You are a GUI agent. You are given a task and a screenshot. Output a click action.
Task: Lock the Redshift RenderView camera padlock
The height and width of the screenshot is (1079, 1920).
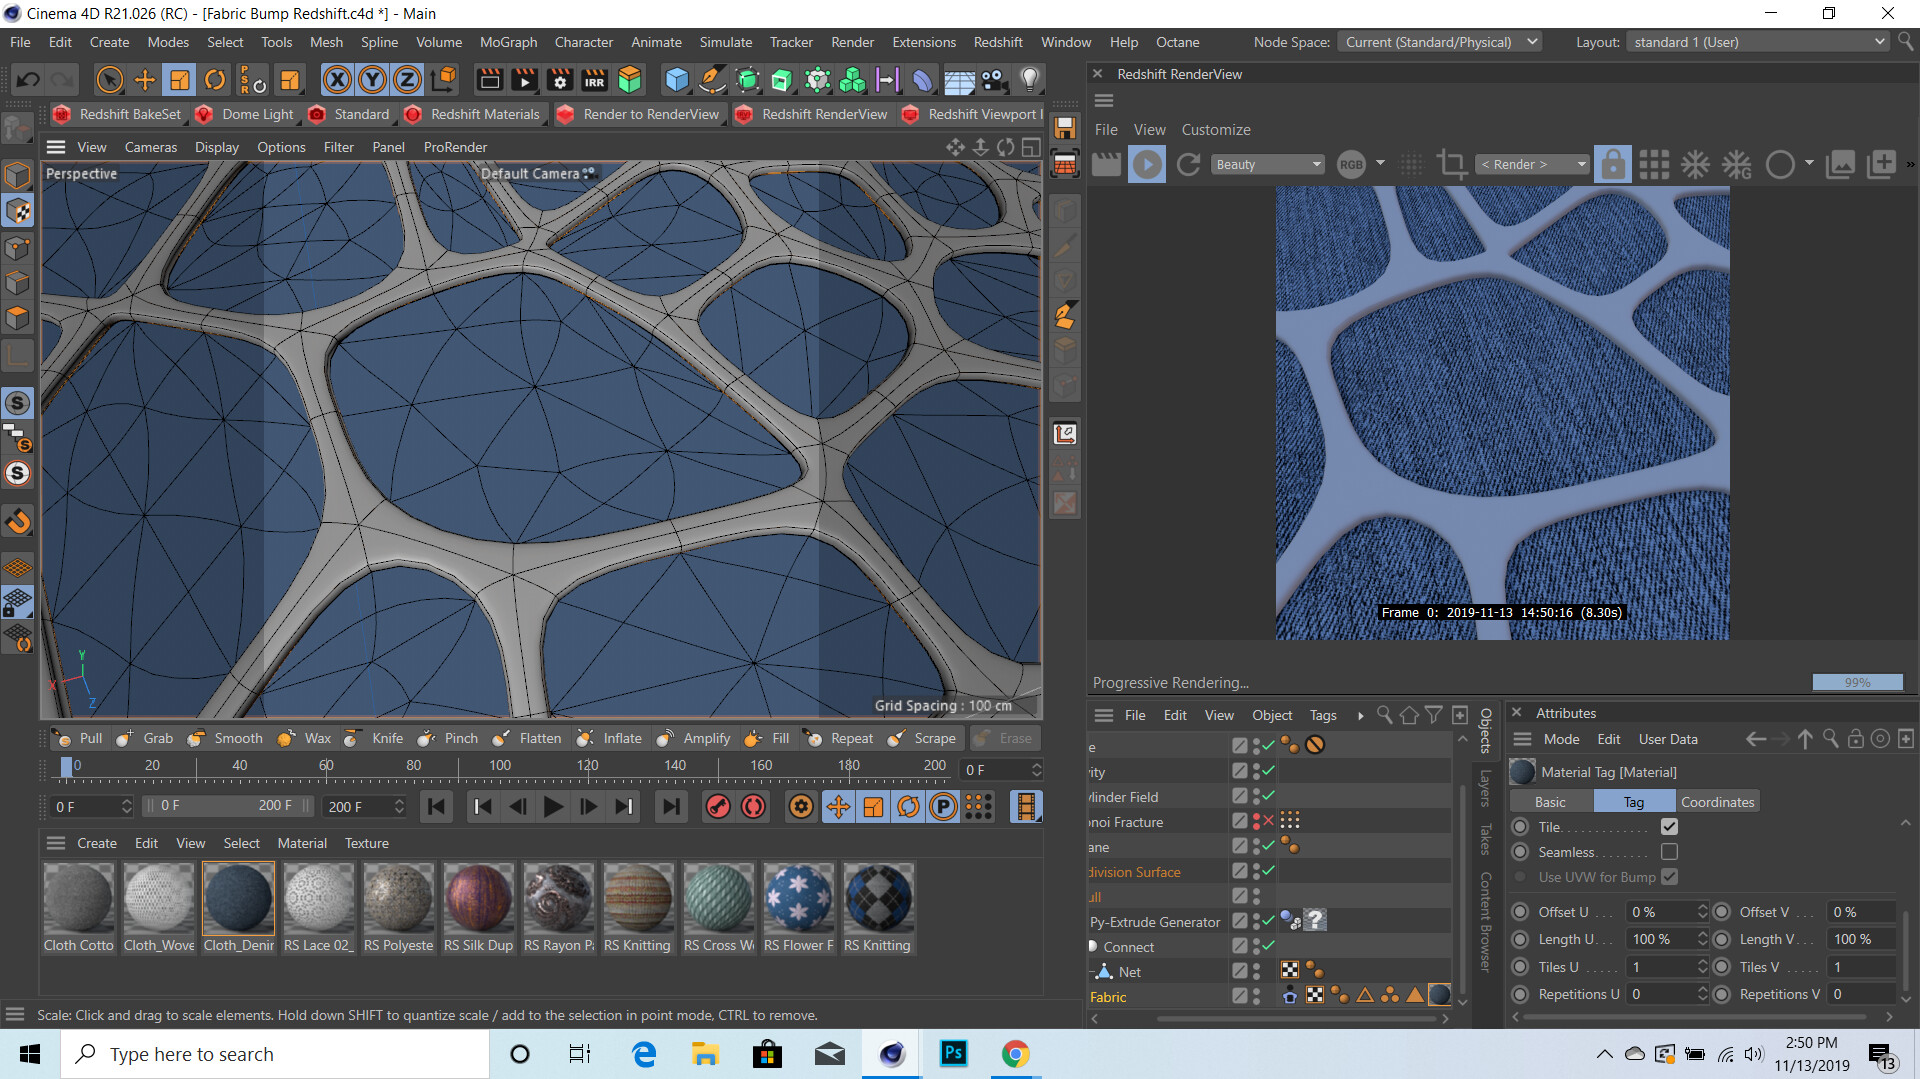pyautogui.click(x=1613, y=164)
